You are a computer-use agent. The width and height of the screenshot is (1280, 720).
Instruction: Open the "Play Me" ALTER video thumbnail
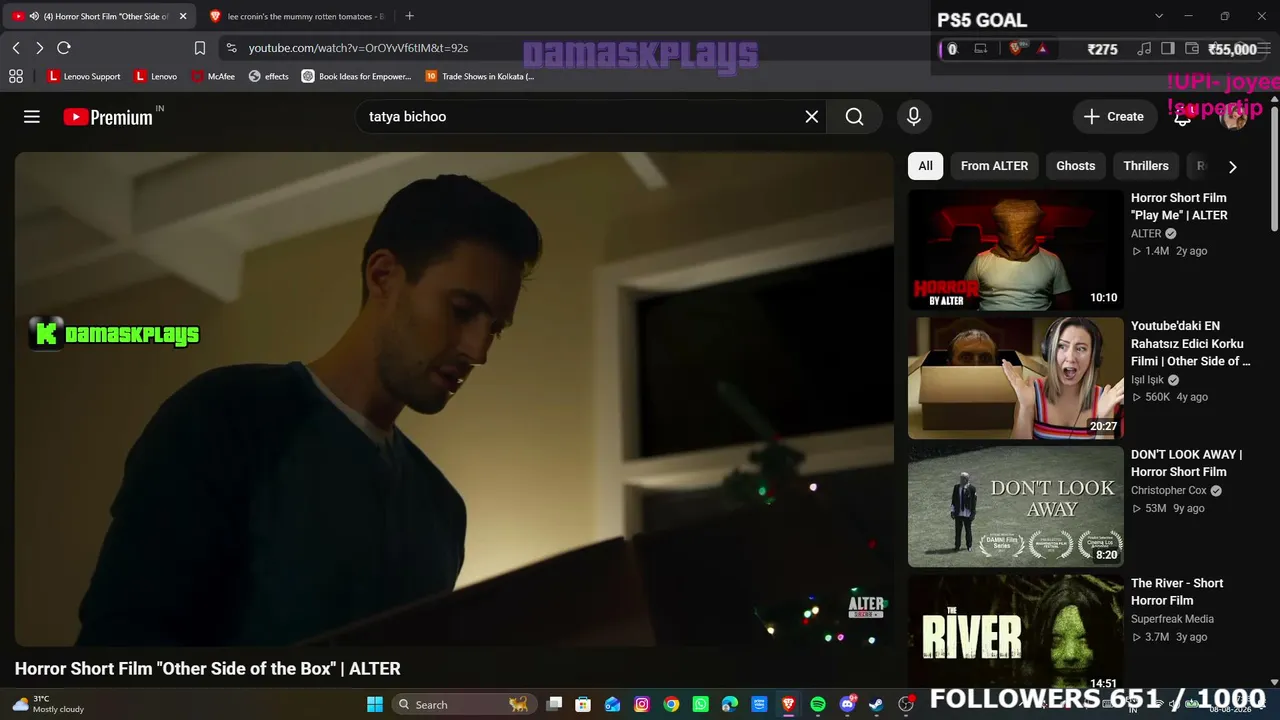click(1016, 250)
